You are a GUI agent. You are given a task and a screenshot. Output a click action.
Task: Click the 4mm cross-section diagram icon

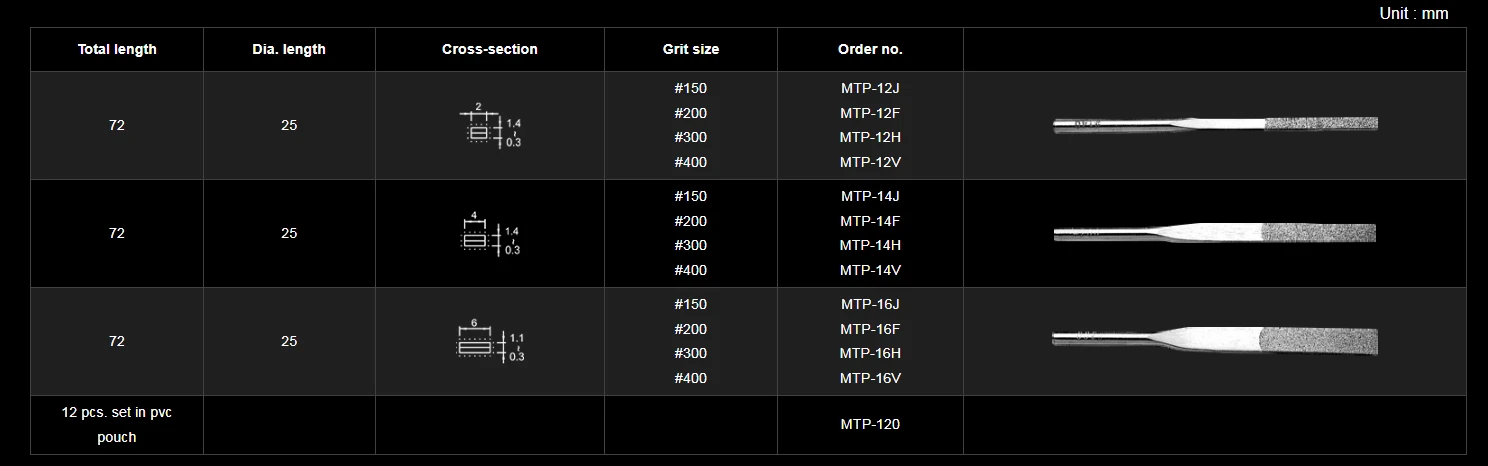(489, 234)
